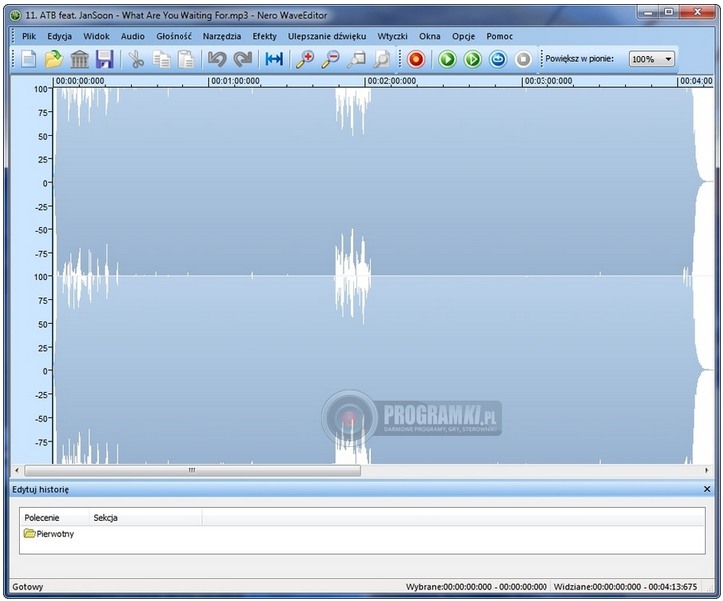Image resolution: width=723 pixels, height=601 pixels.
Task: Open the Edycja menu
Action: click(x=59, y=36)
